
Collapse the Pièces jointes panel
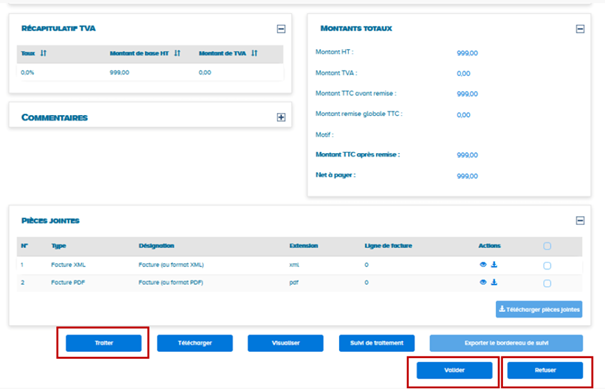point(580,221)
